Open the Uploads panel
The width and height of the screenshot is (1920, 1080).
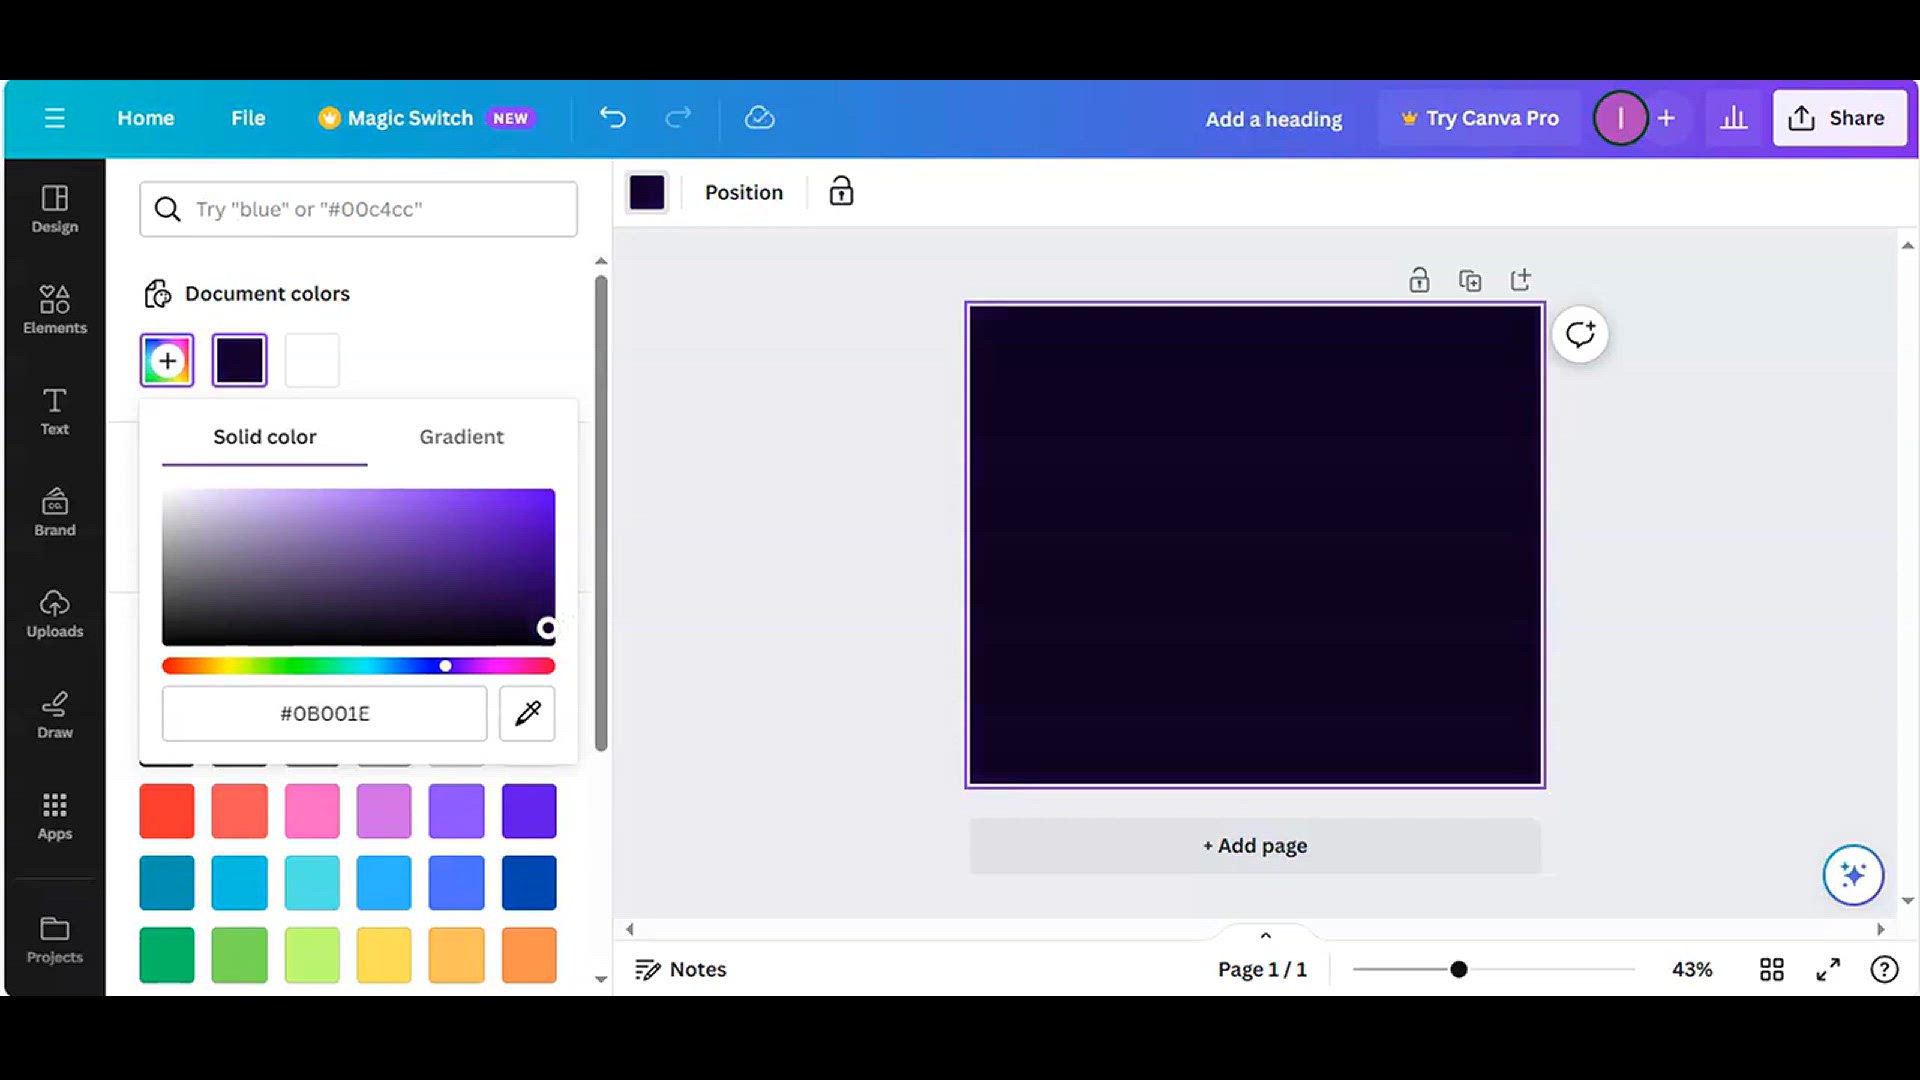click(55, 613)
